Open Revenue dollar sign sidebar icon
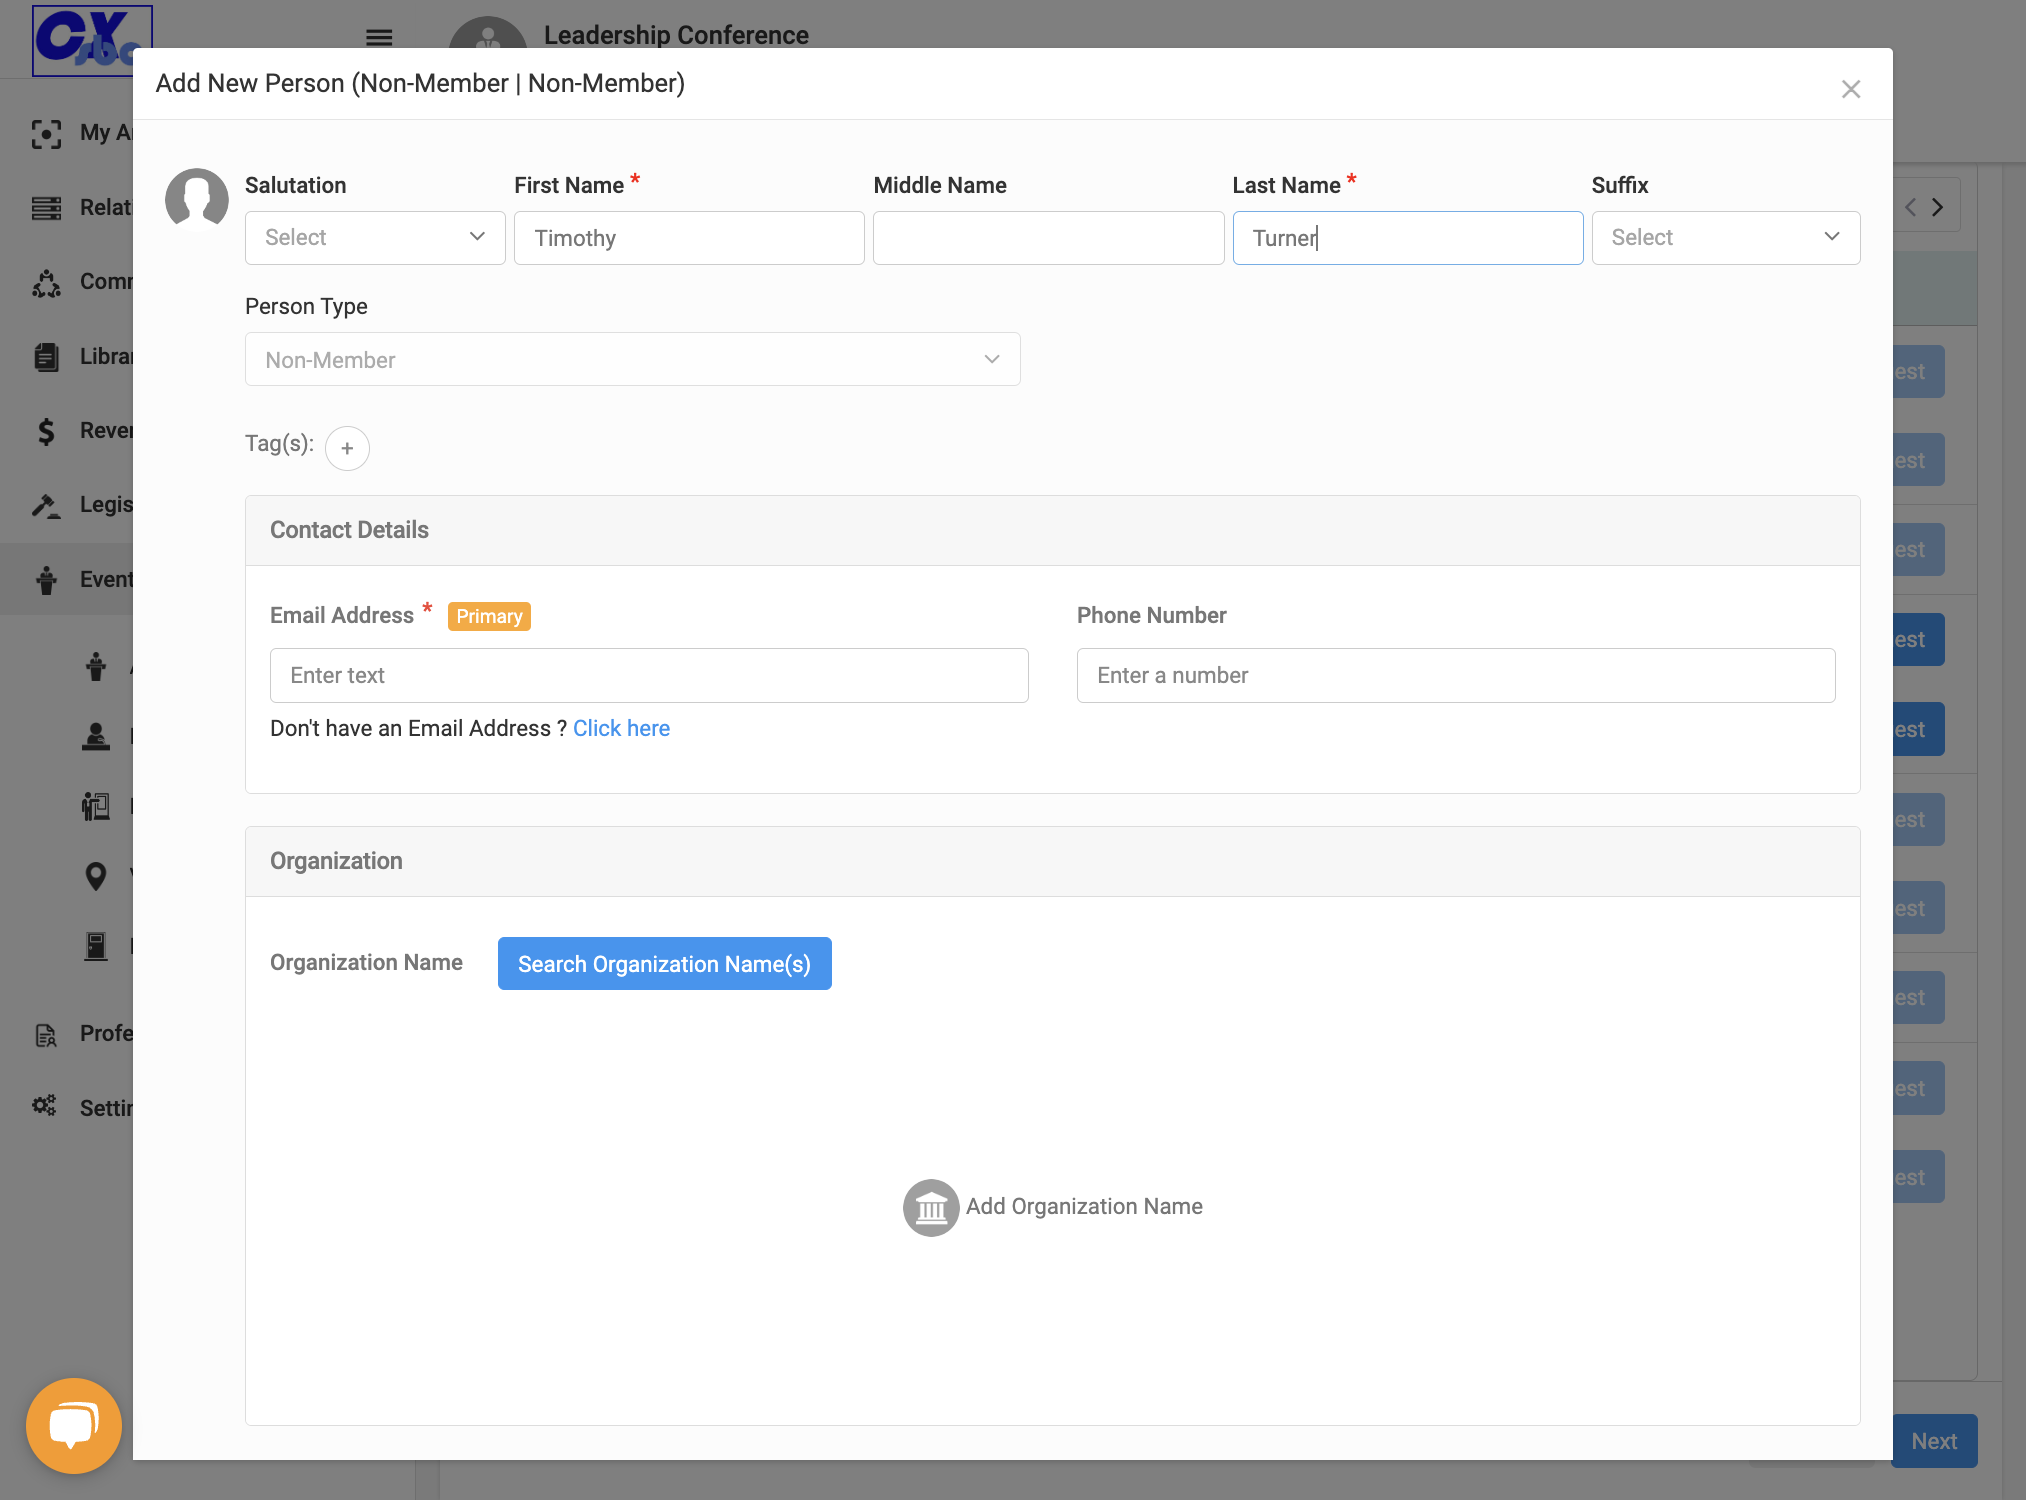 click(x=46, y=431)
